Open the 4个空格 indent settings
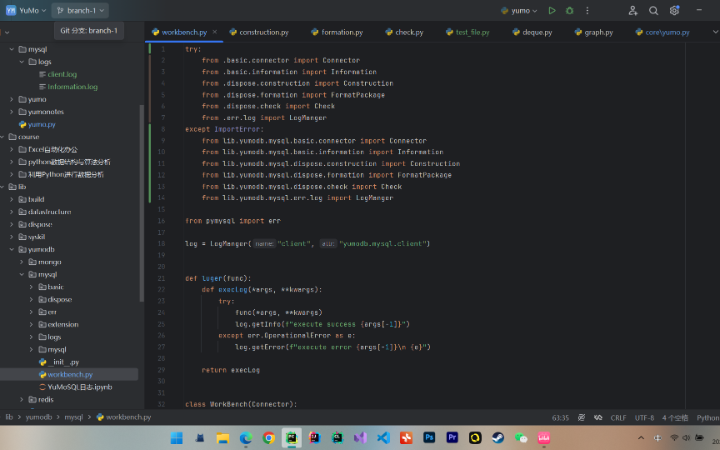 click(x=675, y=417)
